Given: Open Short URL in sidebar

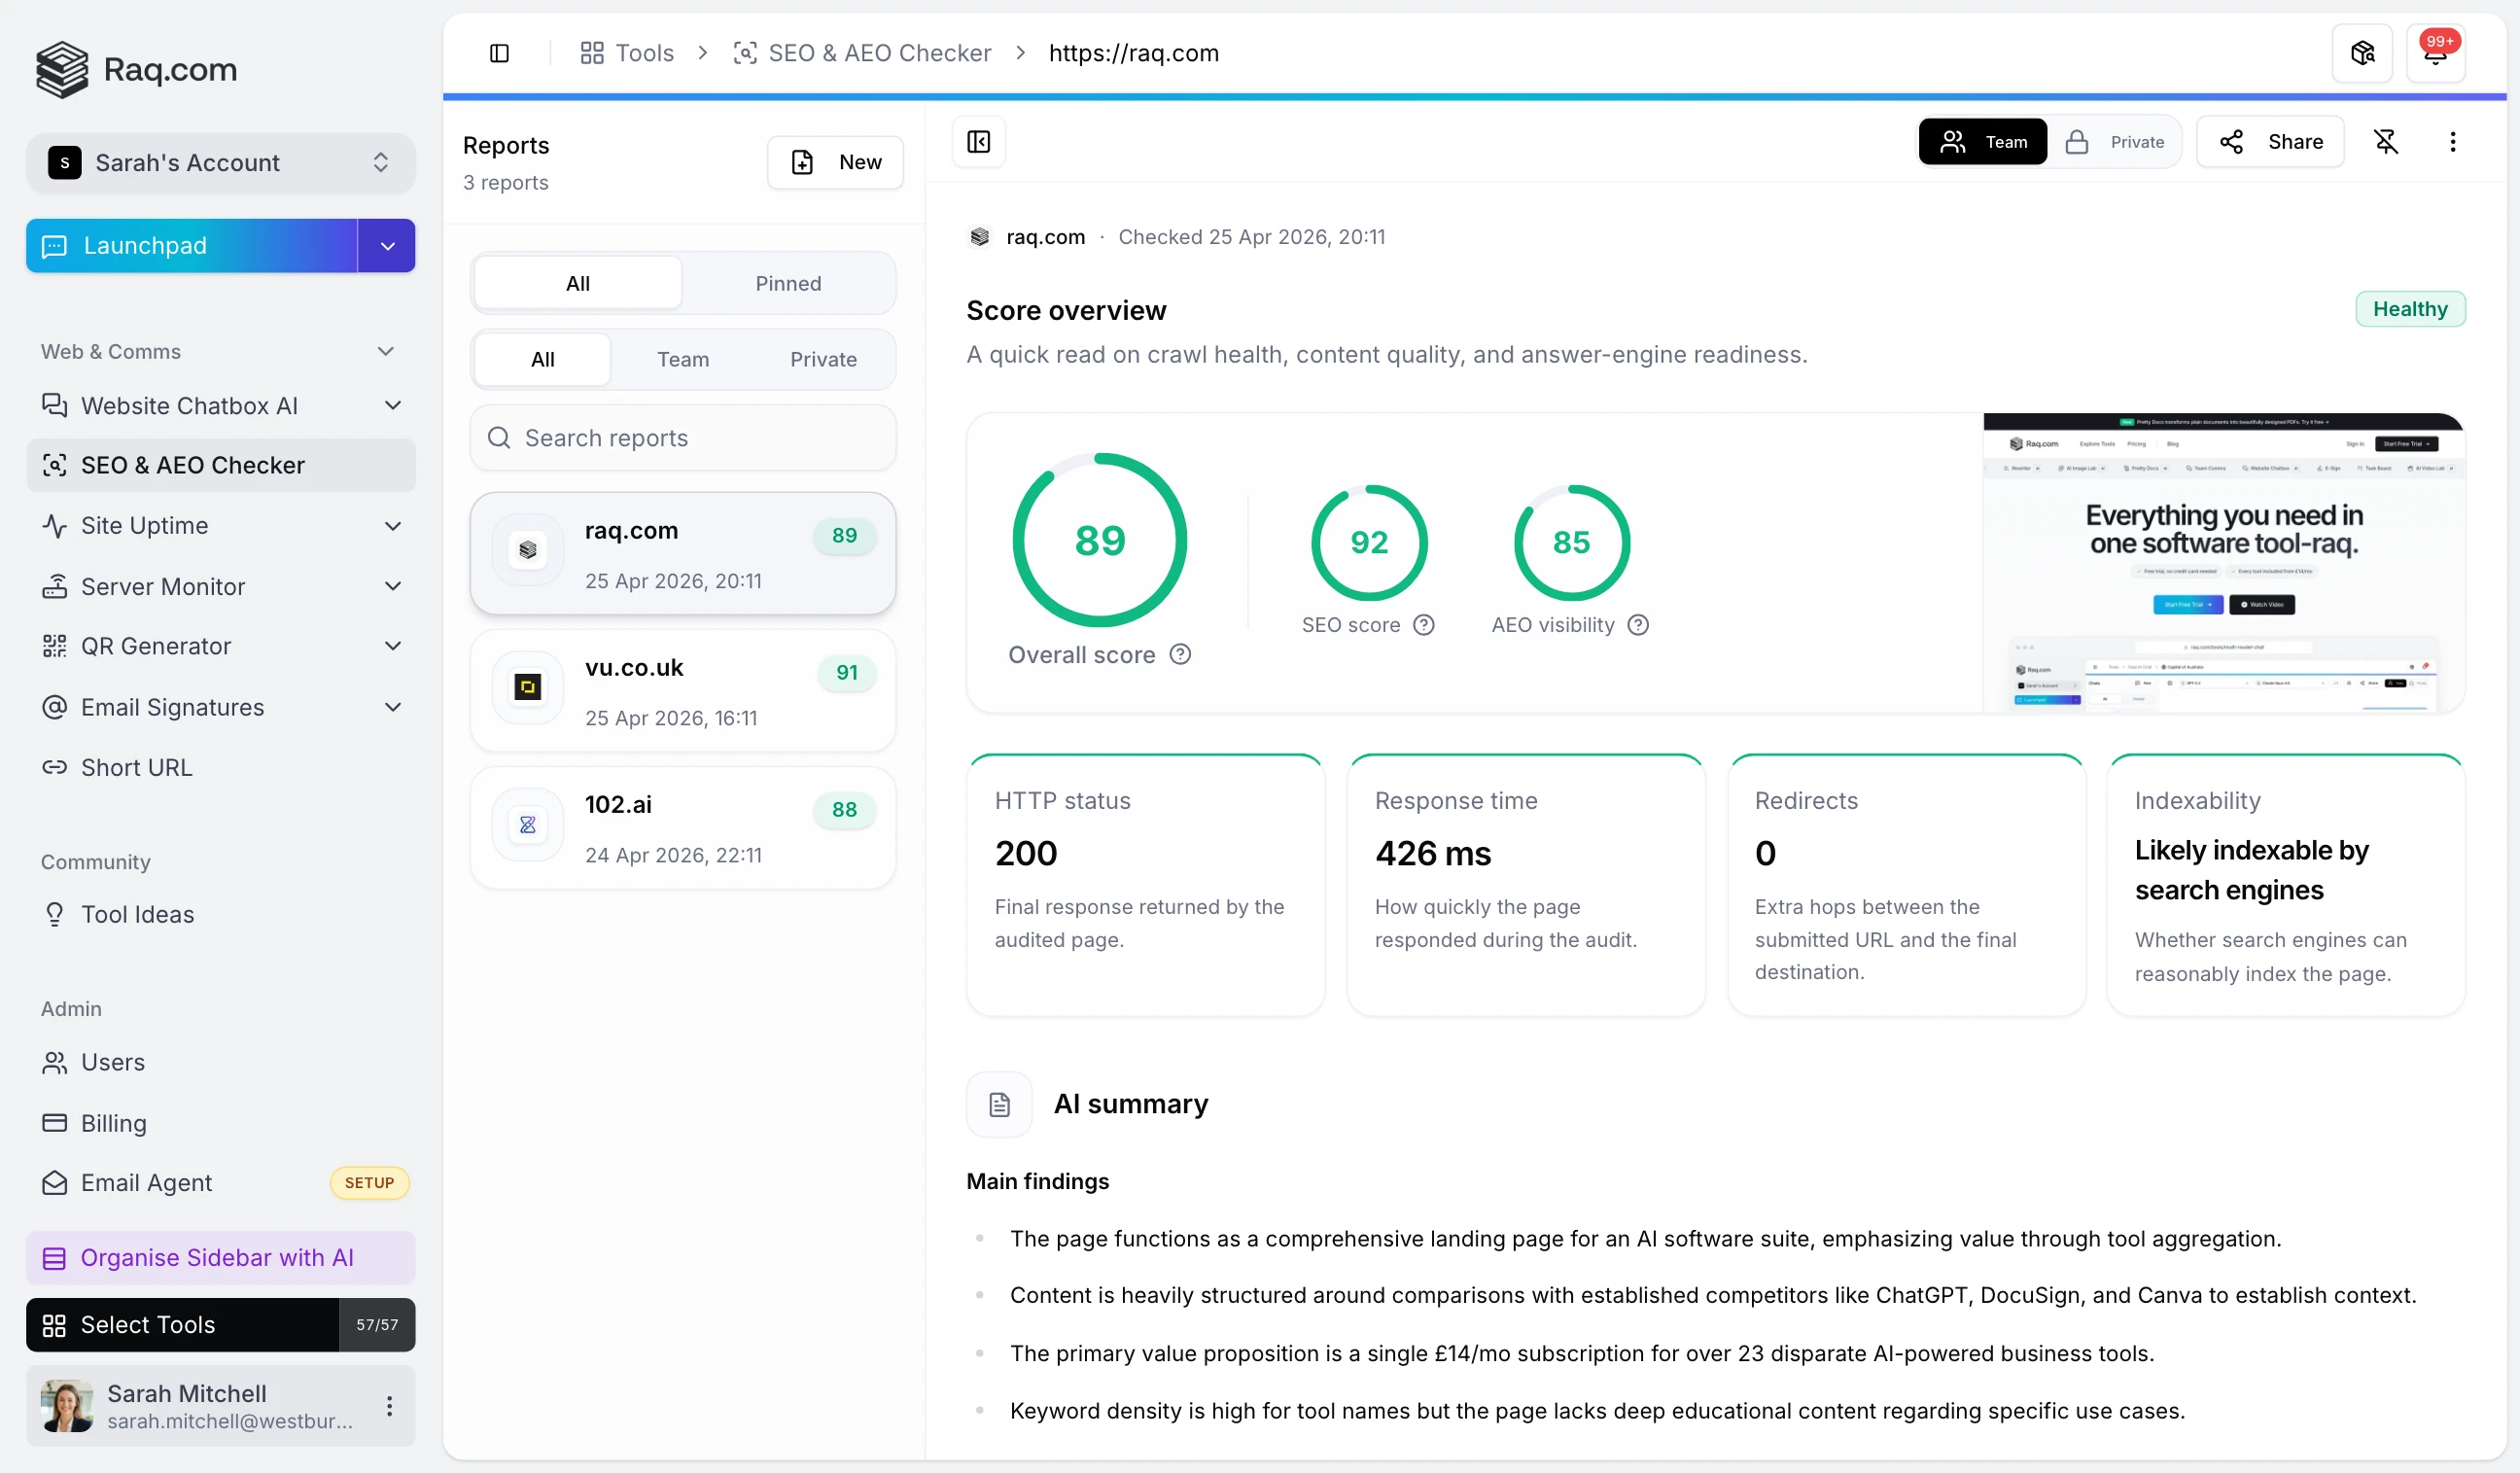Looking at the screenshot, I should pos(136,767).
